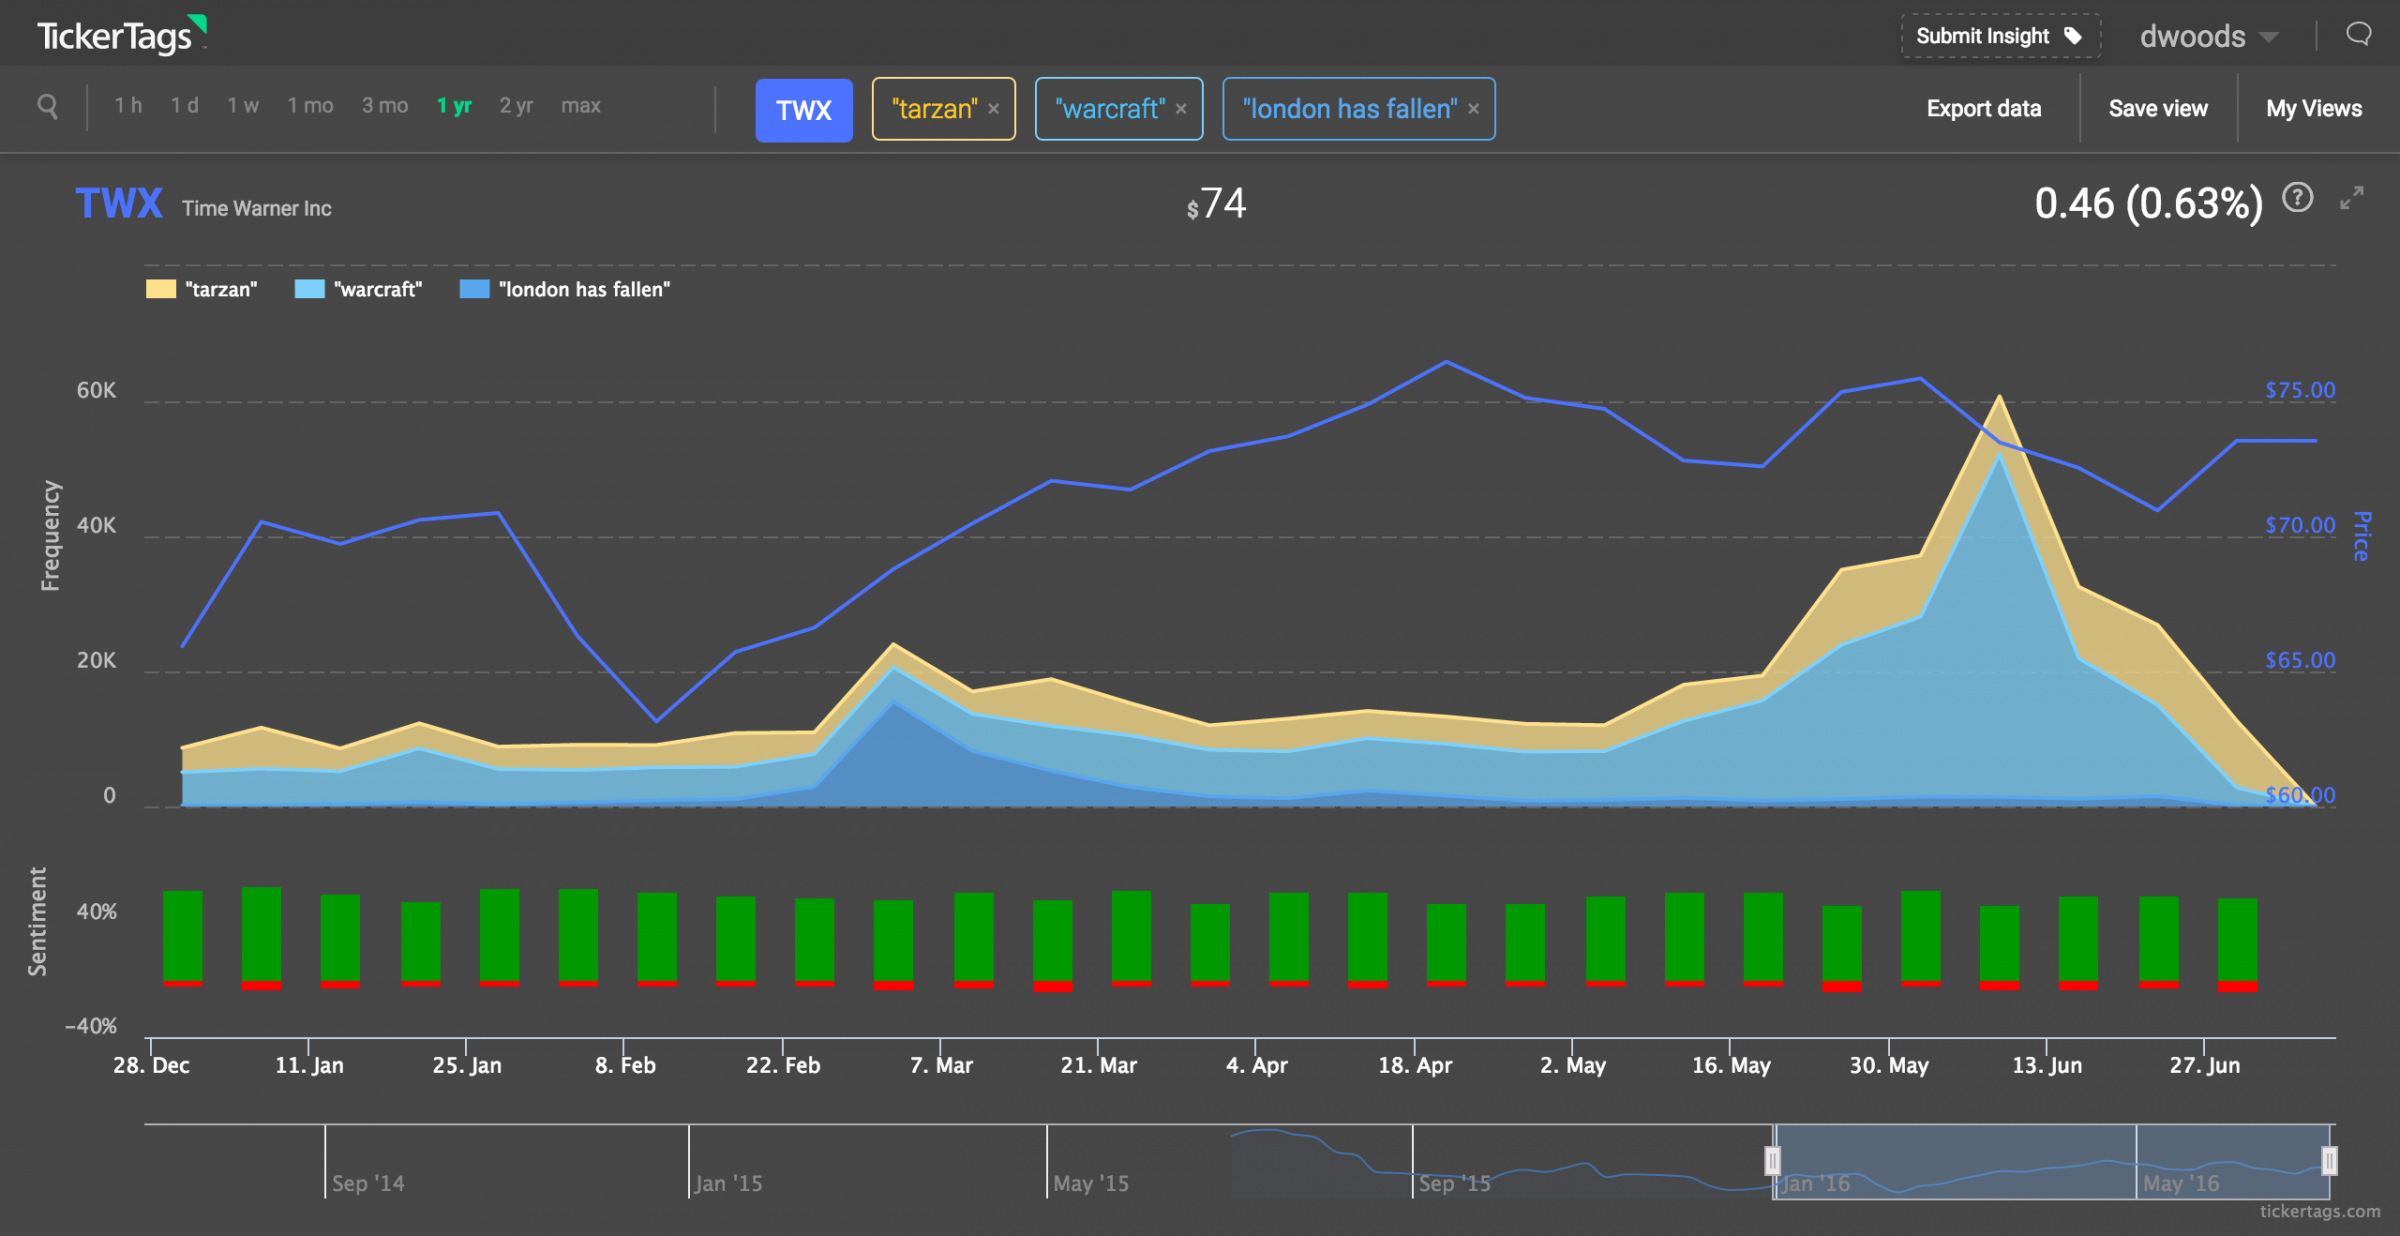Click the 60K frequency axis label
2400x1236 pixels.
(x=96, y=390)
